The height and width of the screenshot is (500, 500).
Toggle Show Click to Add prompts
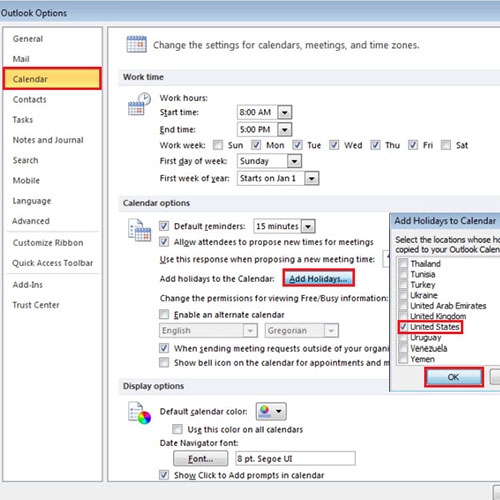click(x=164, y=475)
